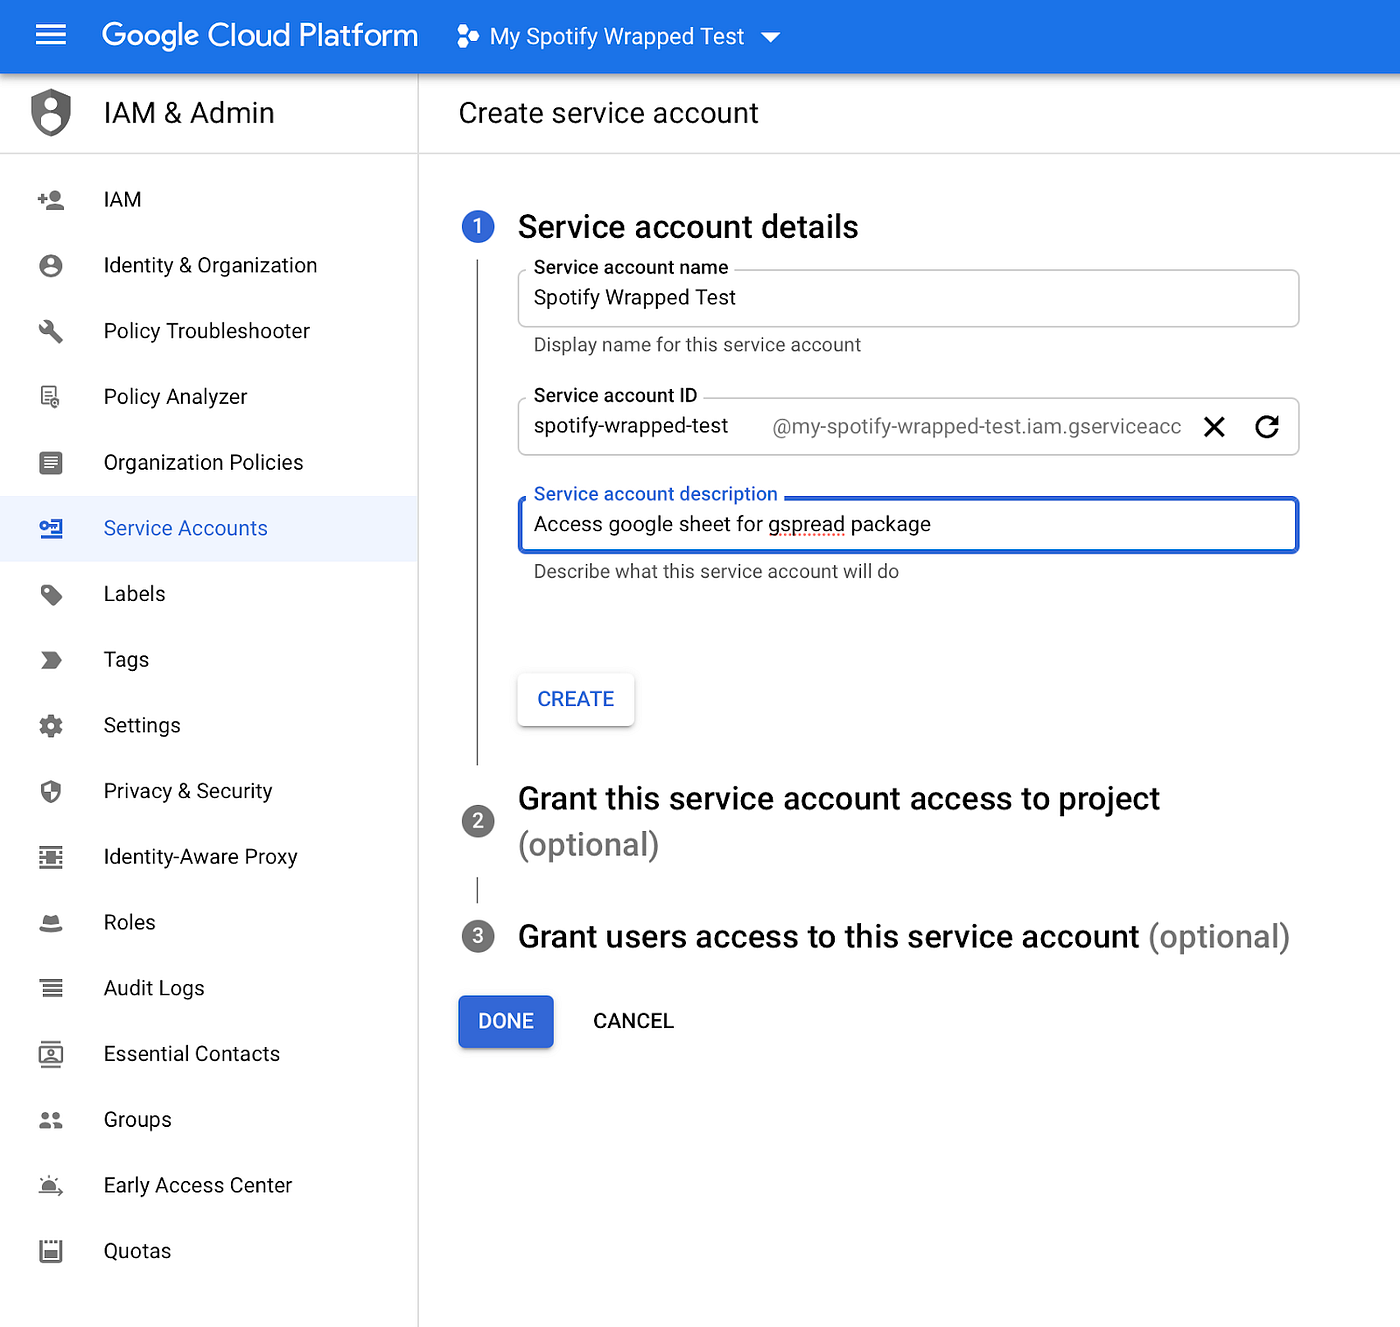Click the IAM & Admin header title

[x=189, y=113]
